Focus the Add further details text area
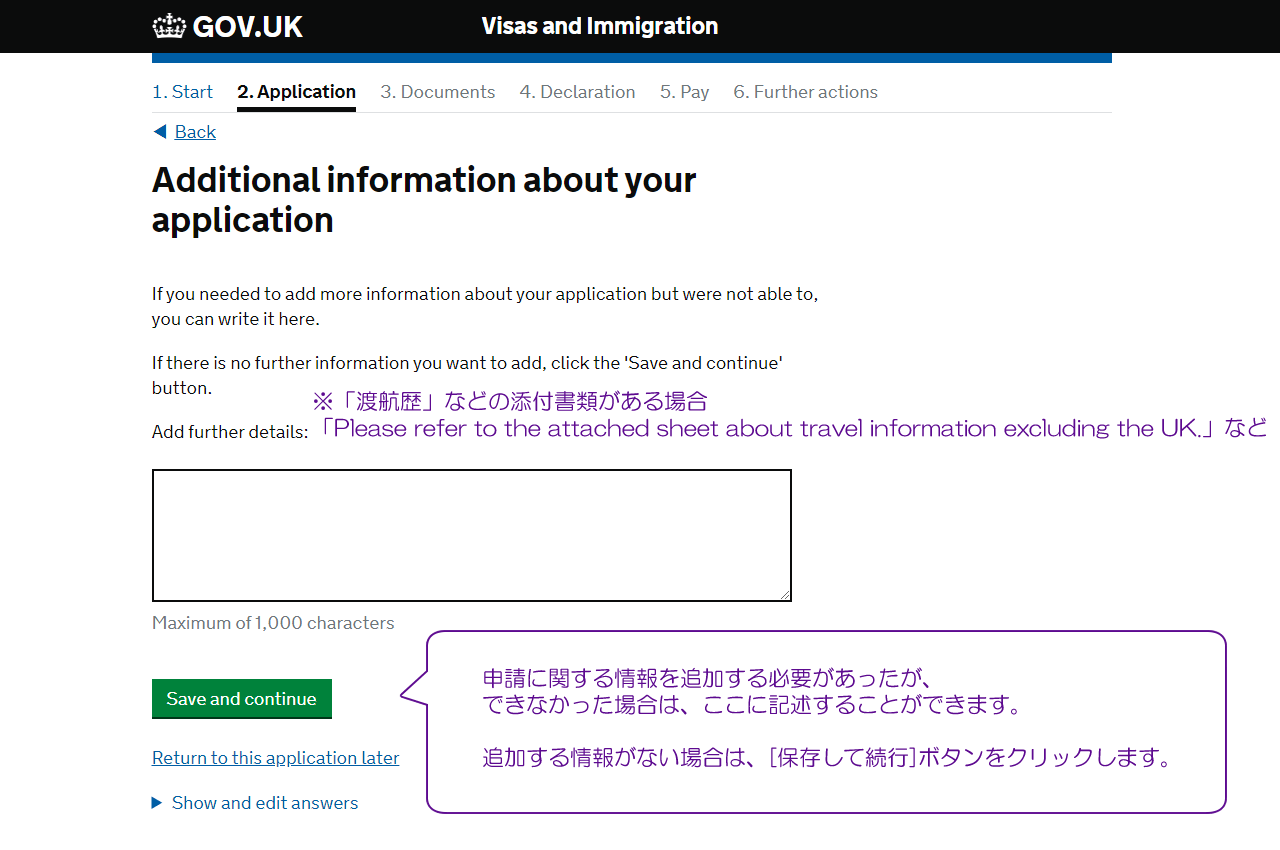Image resolution: width=1280 pixels, height=850 pixels. [x=472, y=535]
